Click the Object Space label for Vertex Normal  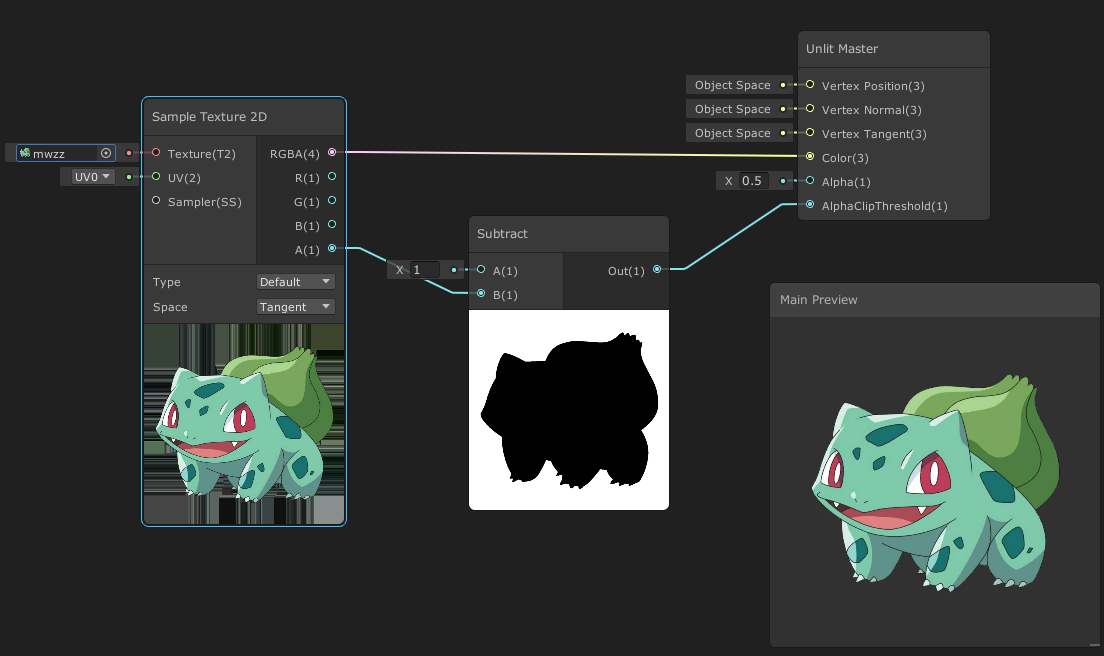pos(732,109)
